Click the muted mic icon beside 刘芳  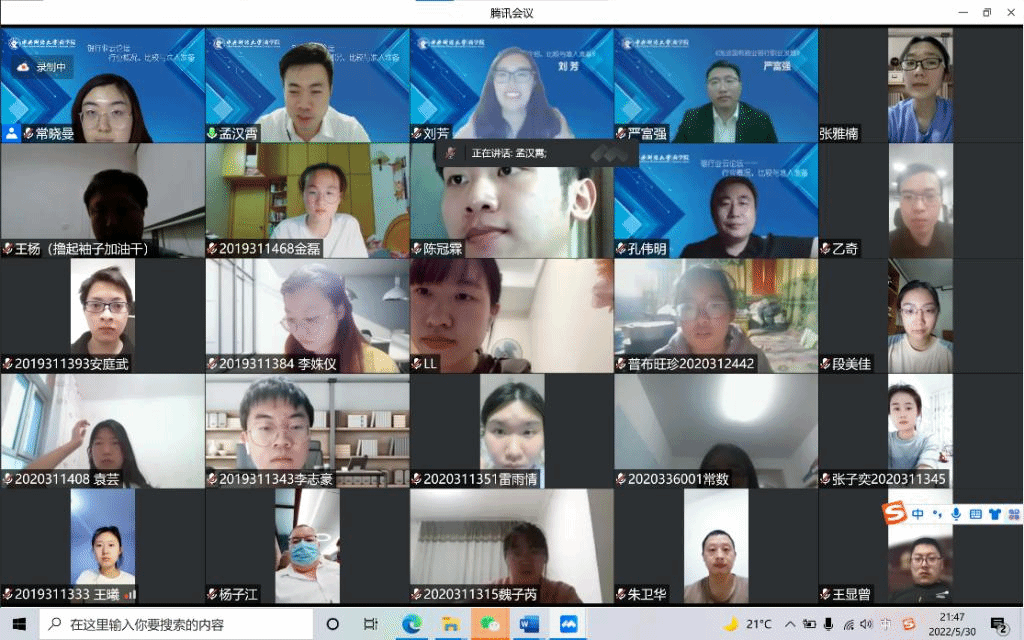pos(416,133)
